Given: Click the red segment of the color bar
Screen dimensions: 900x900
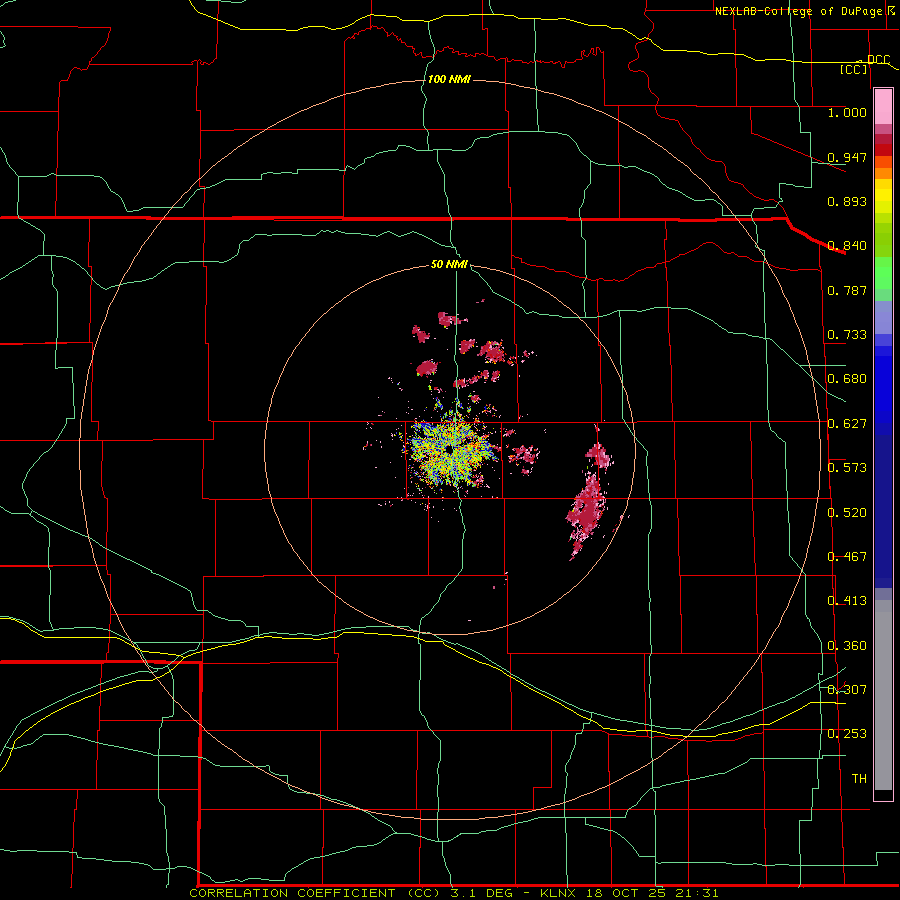Looking at the screenshot, I should click(883, 150).
